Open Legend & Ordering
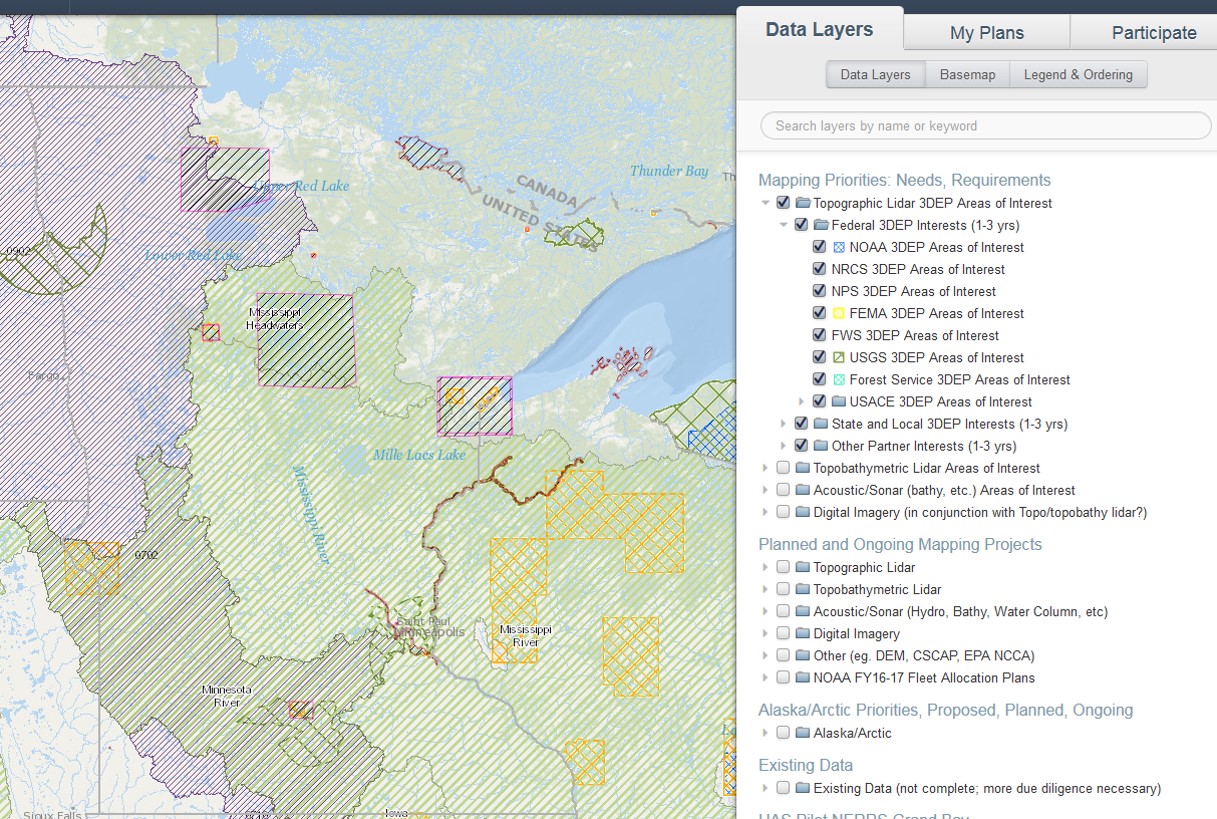 pyautogui.click(x=1078, y=74)
